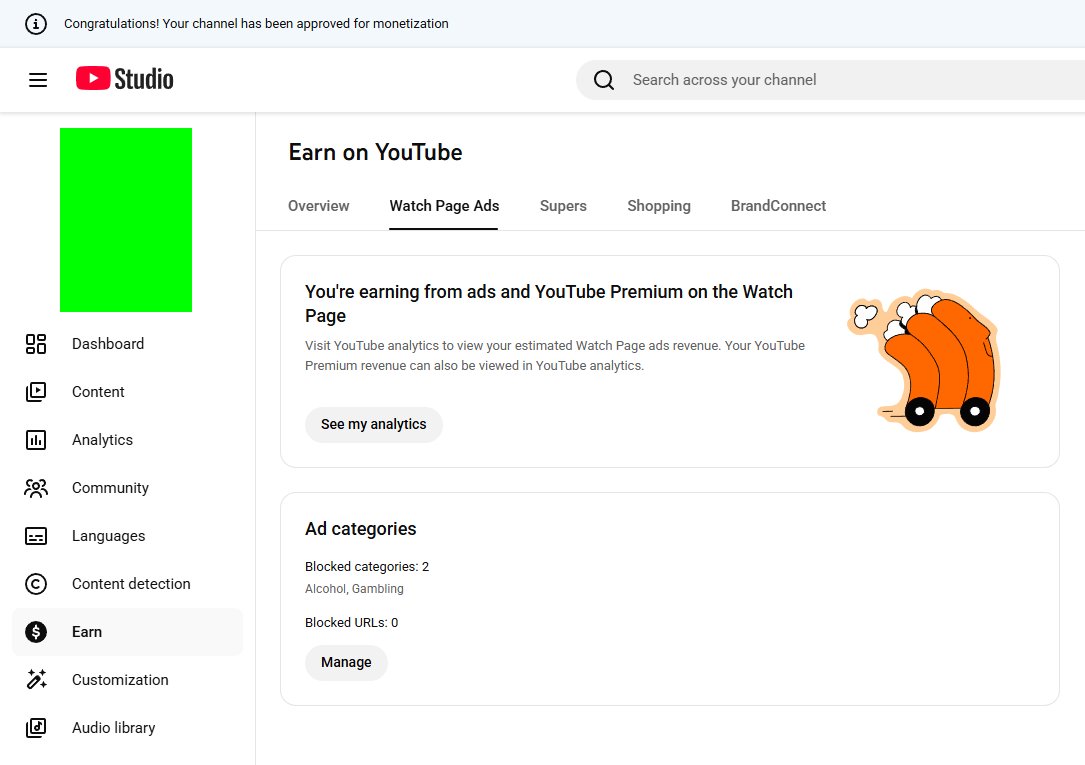This screenshot has width=1085, height=765.
Task: Open Analytics in the sidebar
Action: pos(127,440)
